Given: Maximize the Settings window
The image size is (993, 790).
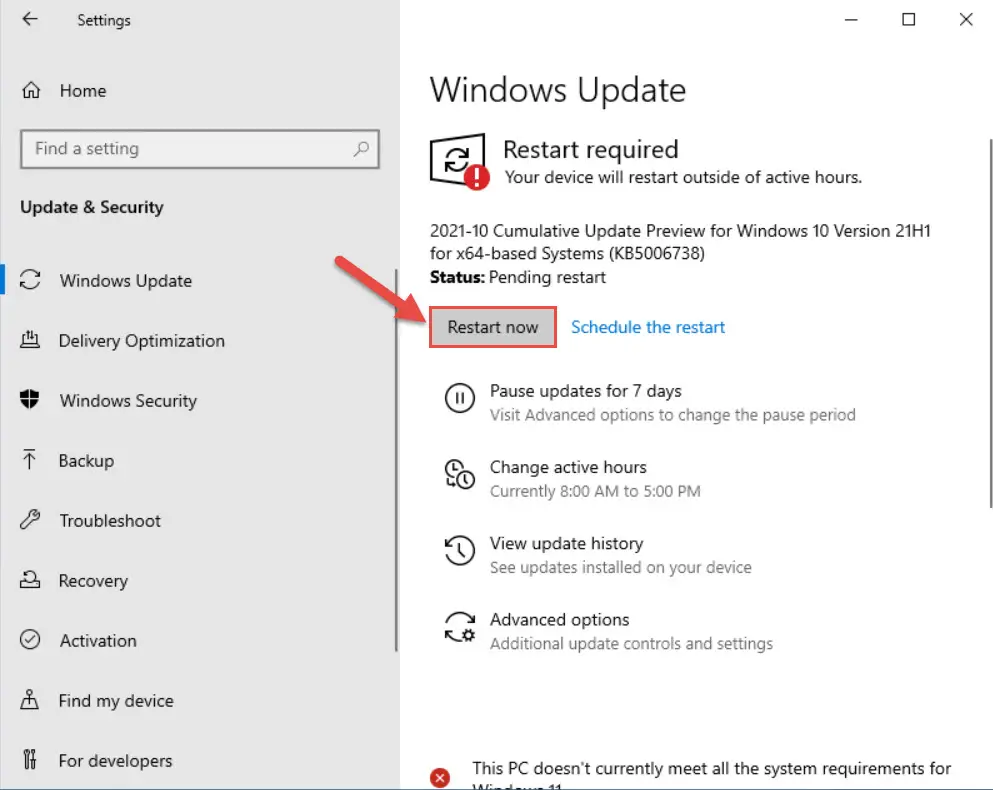Looking at the screenshot, I should [908, 20].
